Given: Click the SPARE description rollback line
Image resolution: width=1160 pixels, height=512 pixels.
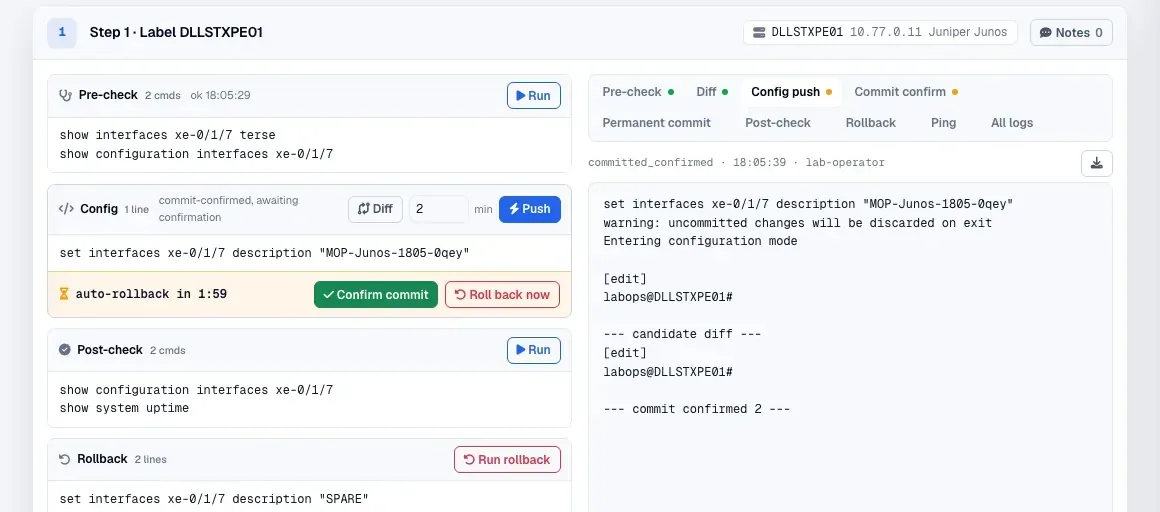Looking at the screenshot, I should tap(214, 499).
